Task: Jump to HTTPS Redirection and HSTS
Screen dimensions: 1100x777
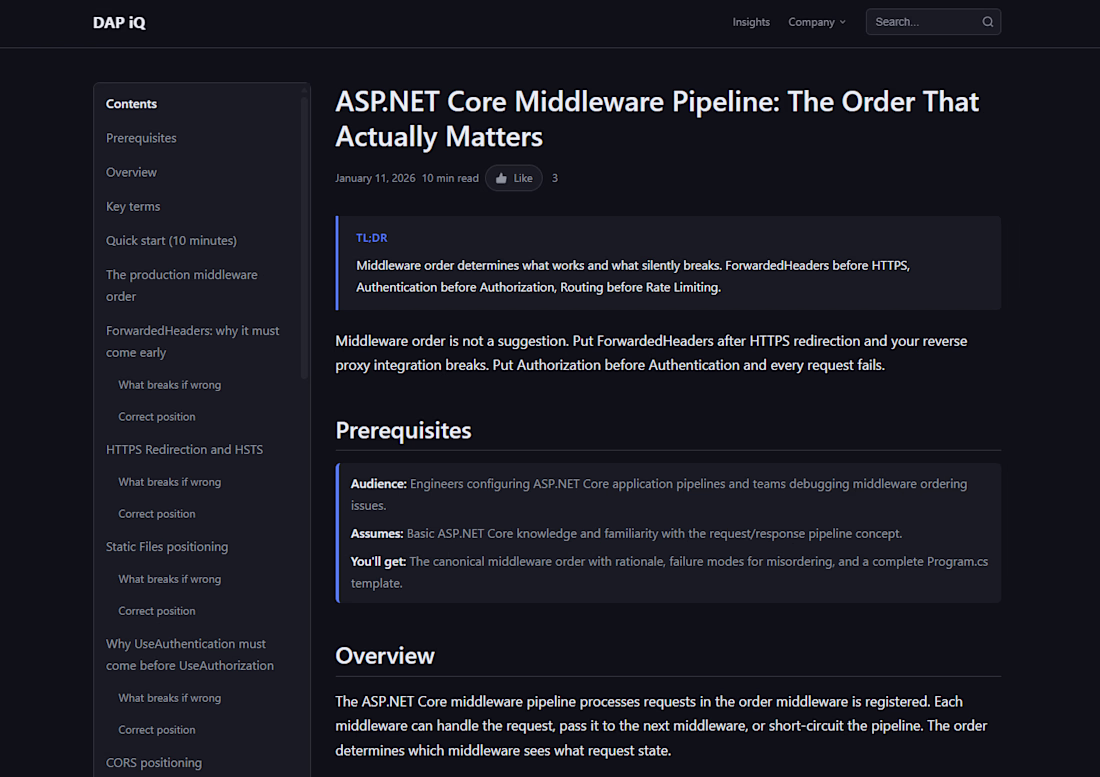Action: (x=184, y=449)
